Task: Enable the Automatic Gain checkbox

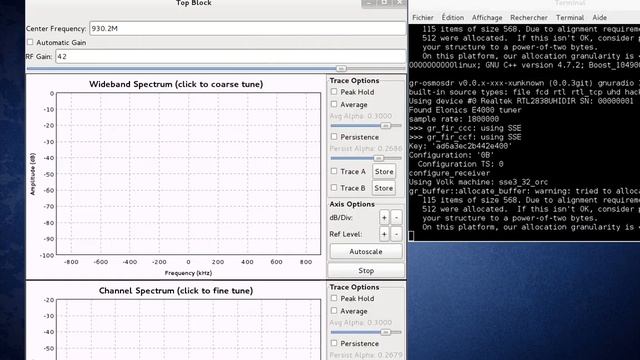Action: (x=30, y=42)
